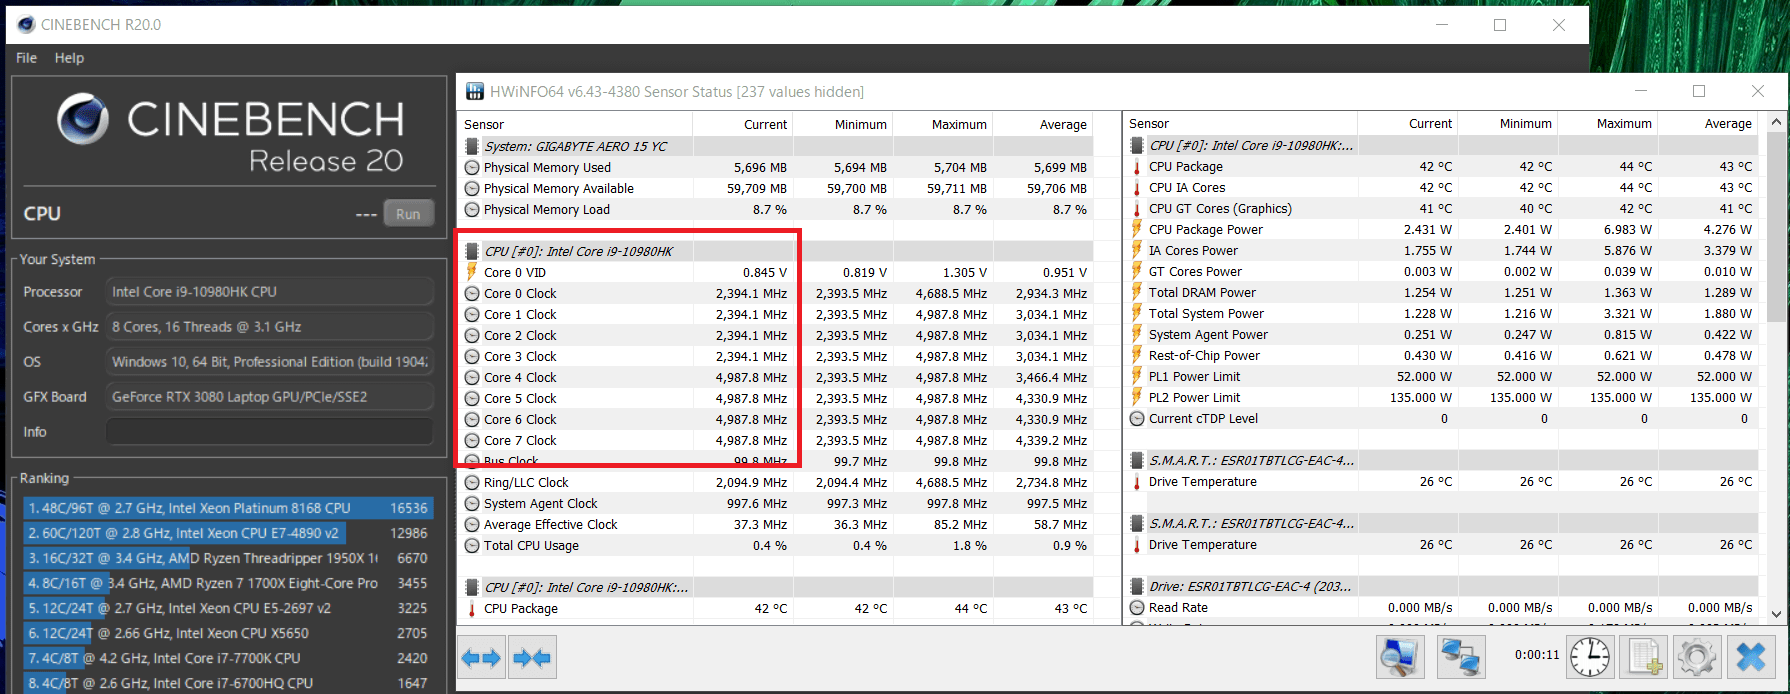Select the Average Effective Clock row
This screenshot has width=1790, height=694.
tap(776, 524)
